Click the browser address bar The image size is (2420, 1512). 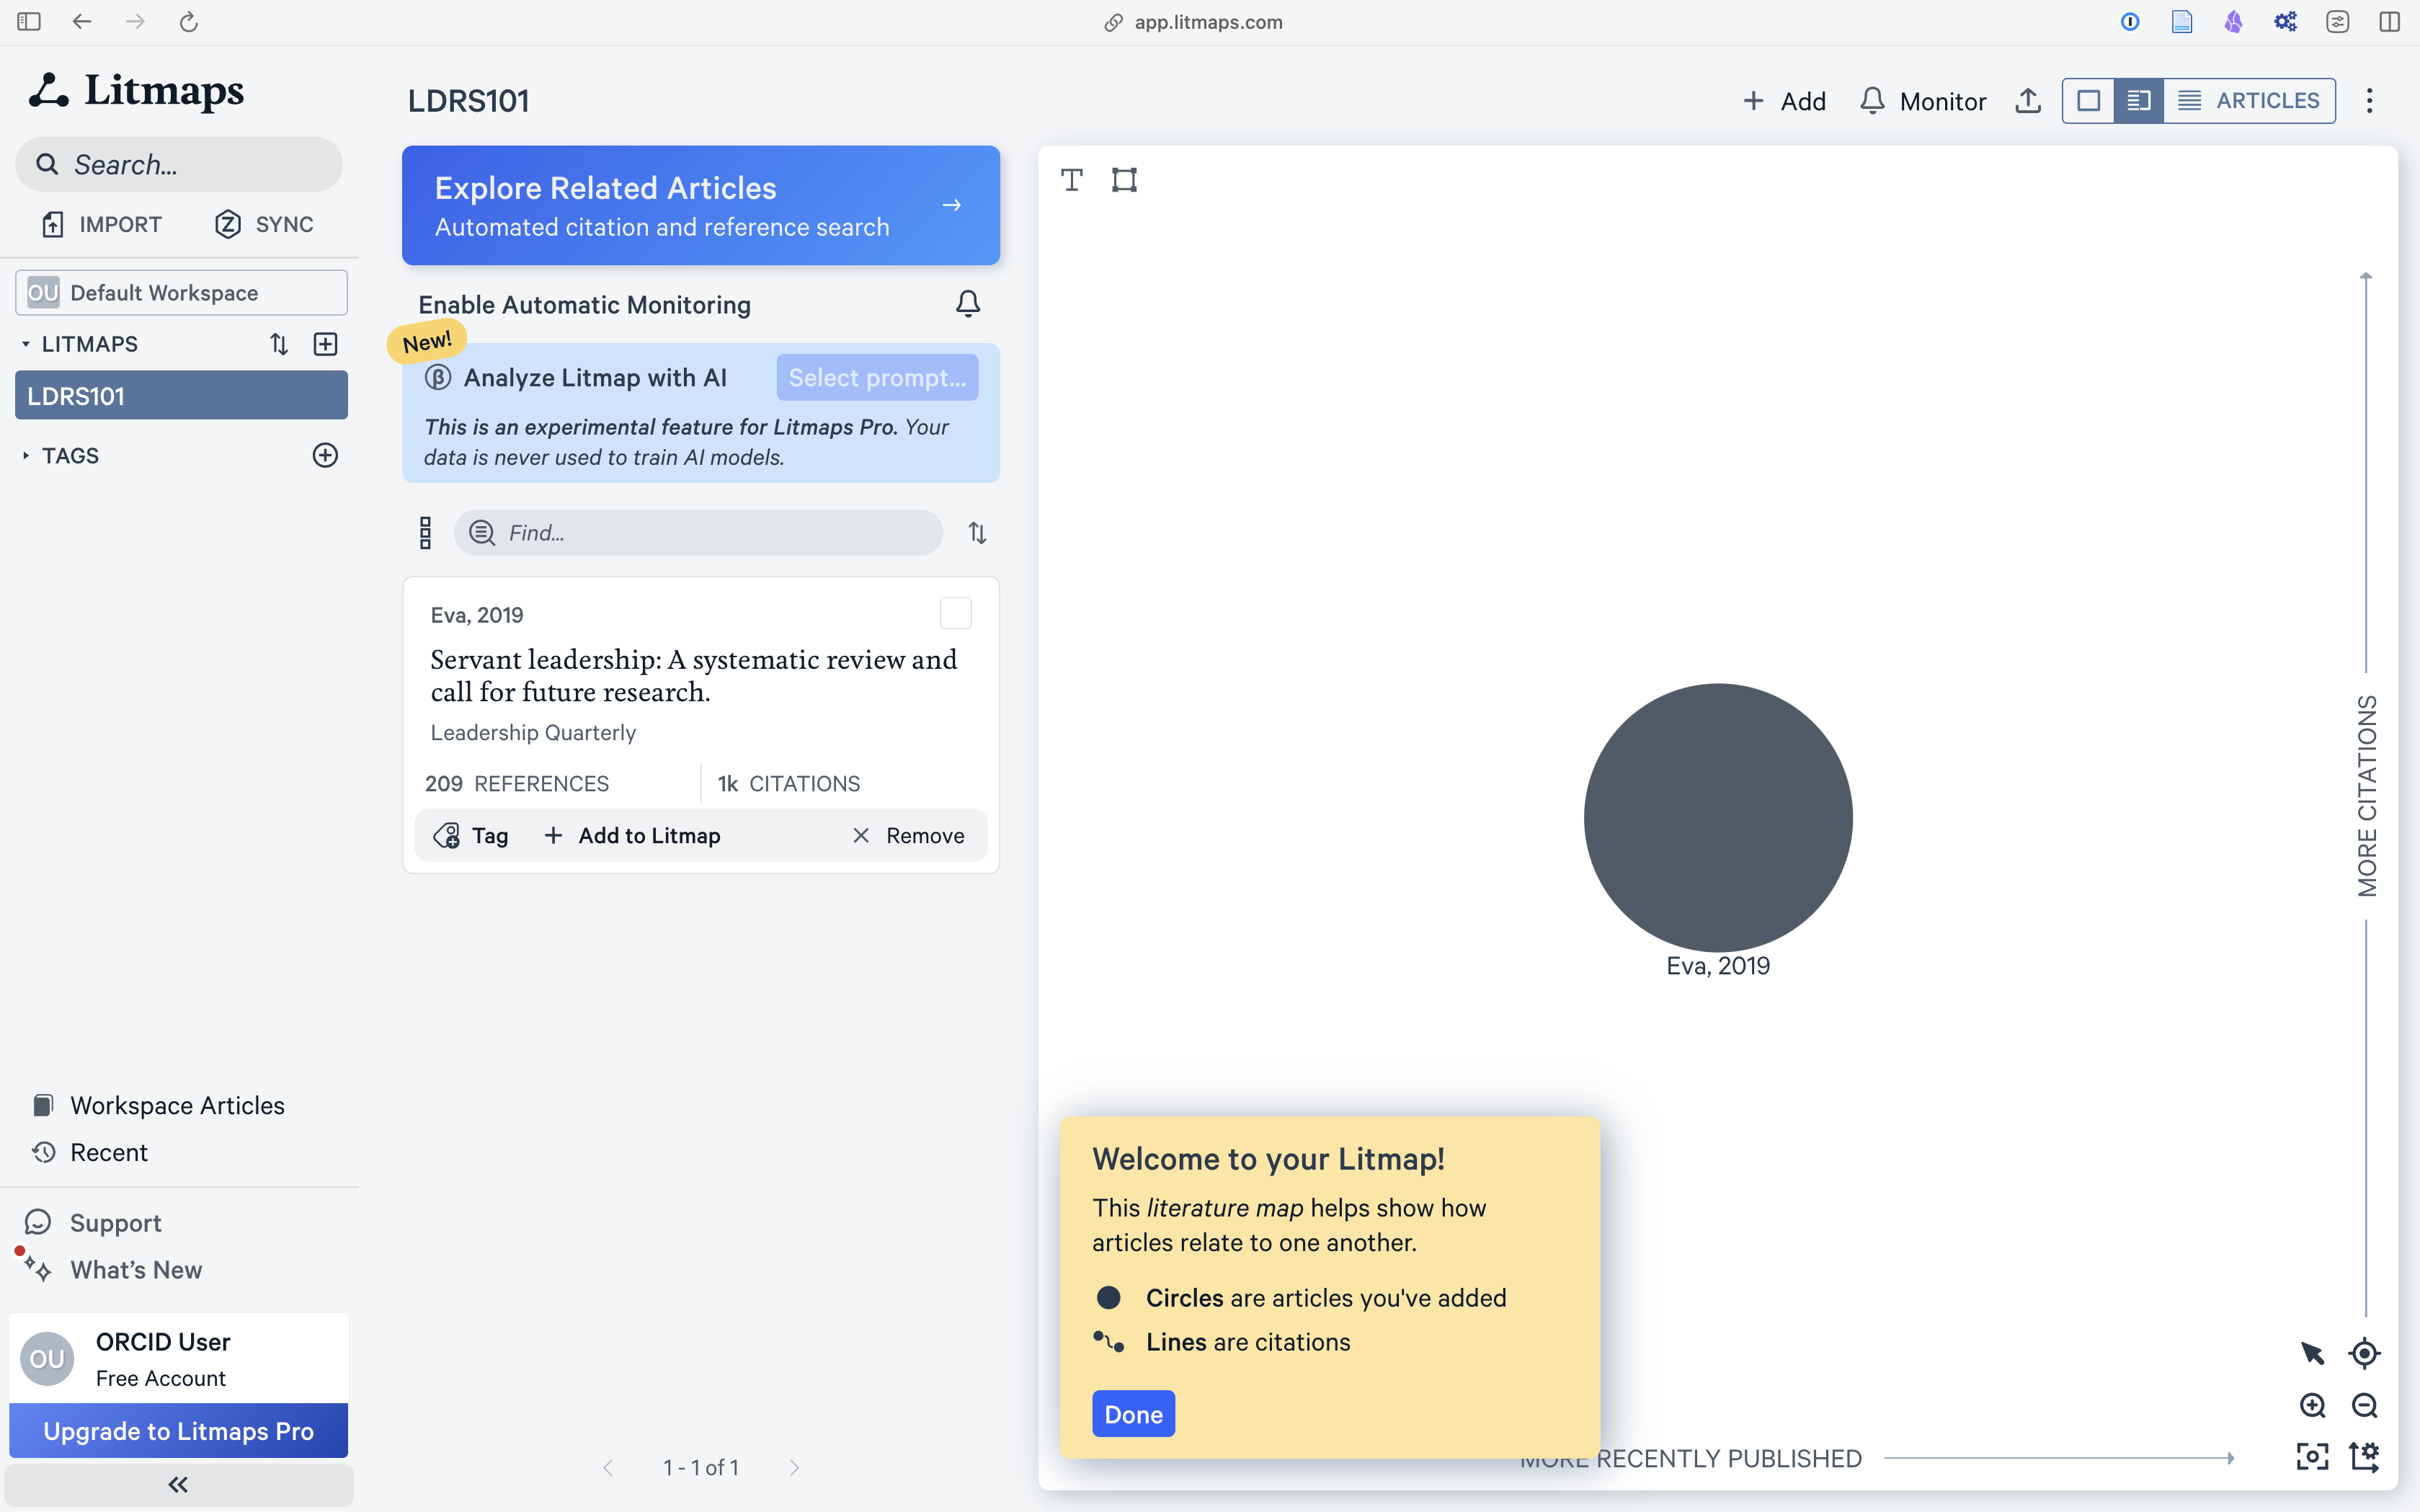click(x=1193, y=22)
